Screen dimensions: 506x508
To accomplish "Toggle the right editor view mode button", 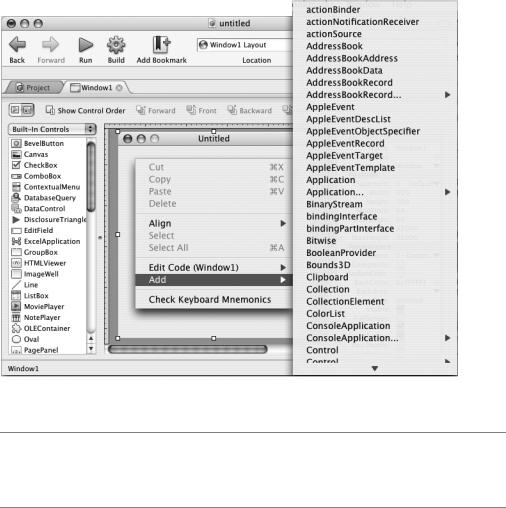I will click(x=28, y=110).
